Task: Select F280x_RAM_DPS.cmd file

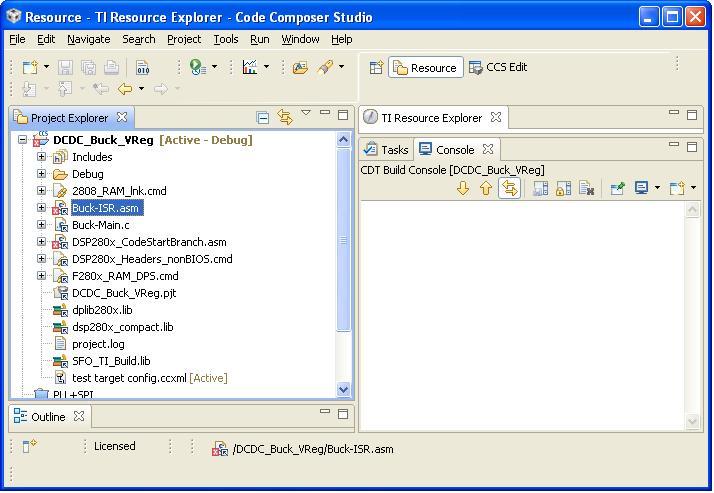Action: pos(125,276)
